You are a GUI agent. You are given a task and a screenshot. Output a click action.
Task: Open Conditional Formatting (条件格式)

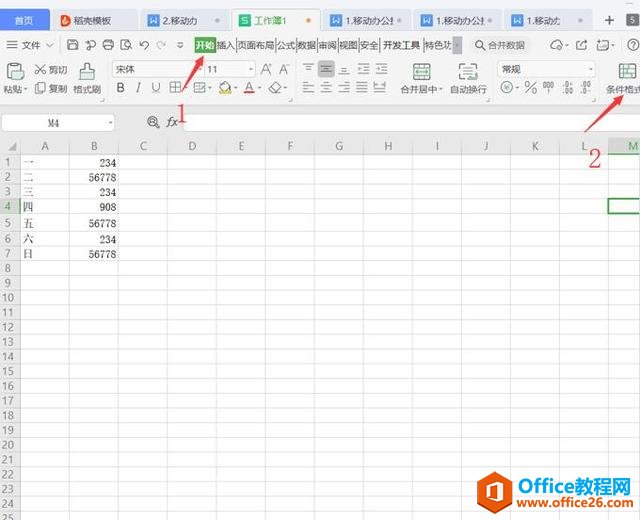(623, 78)
